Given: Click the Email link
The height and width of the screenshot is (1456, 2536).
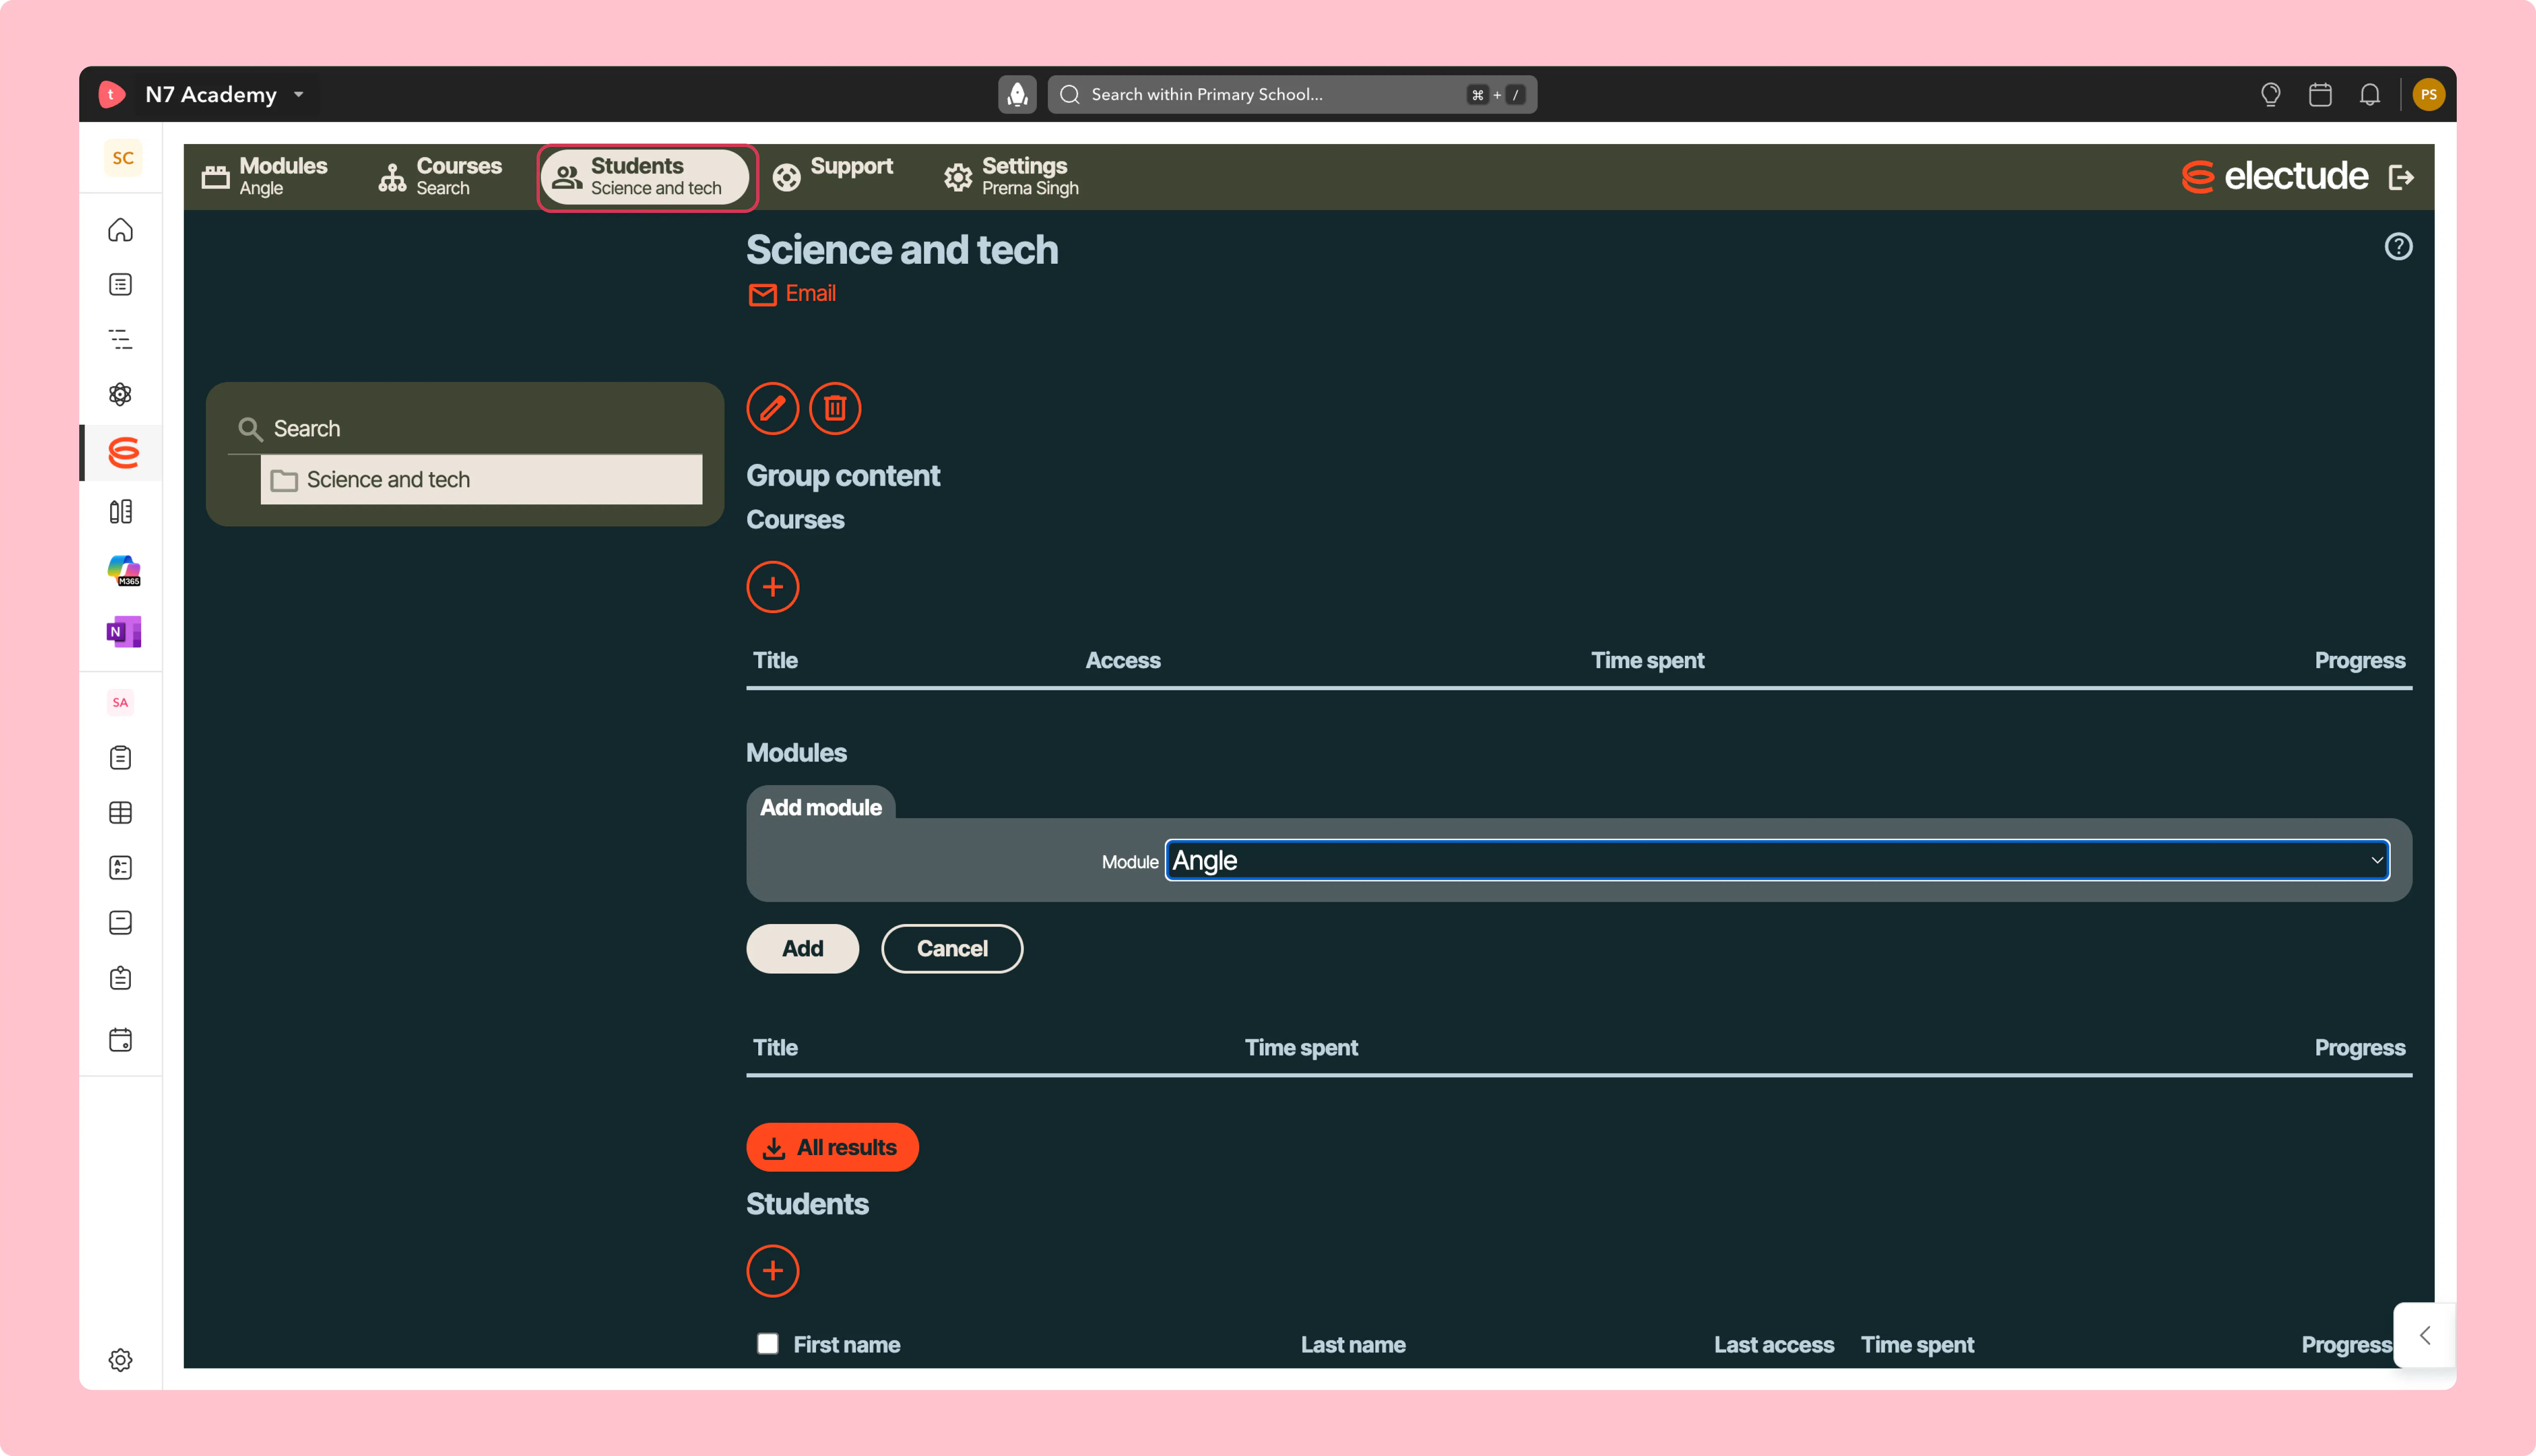Looking at the screenshot, I should click(x=792, y=294).
